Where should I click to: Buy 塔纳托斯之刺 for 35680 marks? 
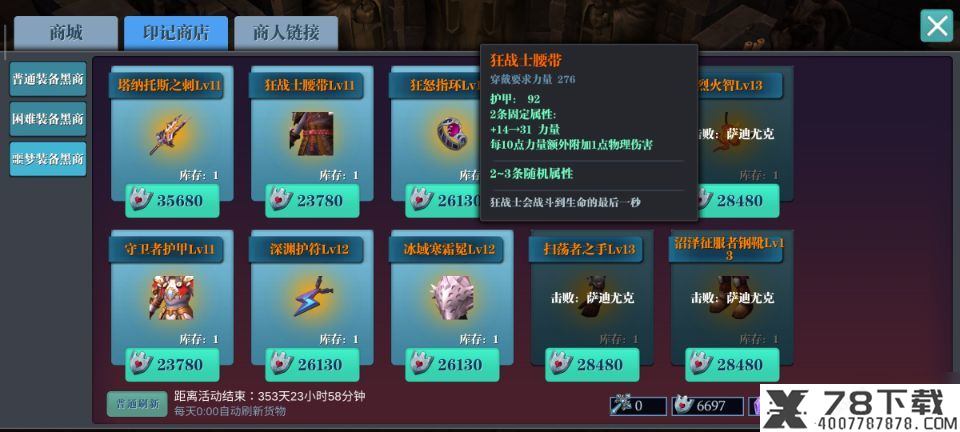172,201
